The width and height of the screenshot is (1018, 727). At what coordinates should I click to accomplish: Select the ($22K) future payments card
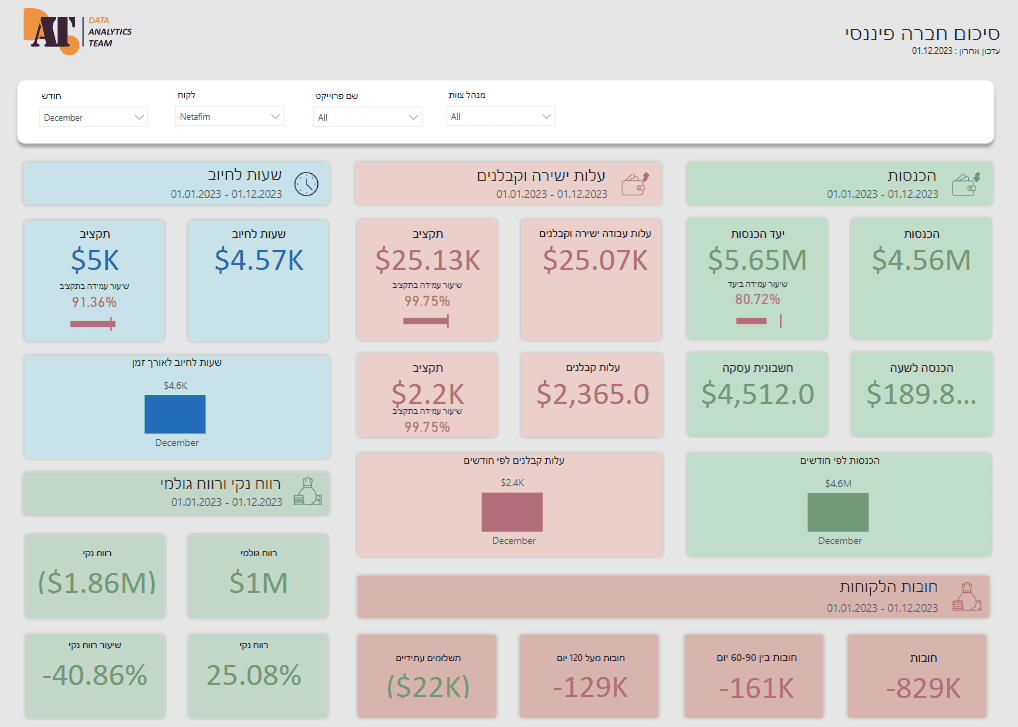coord(427,676)
